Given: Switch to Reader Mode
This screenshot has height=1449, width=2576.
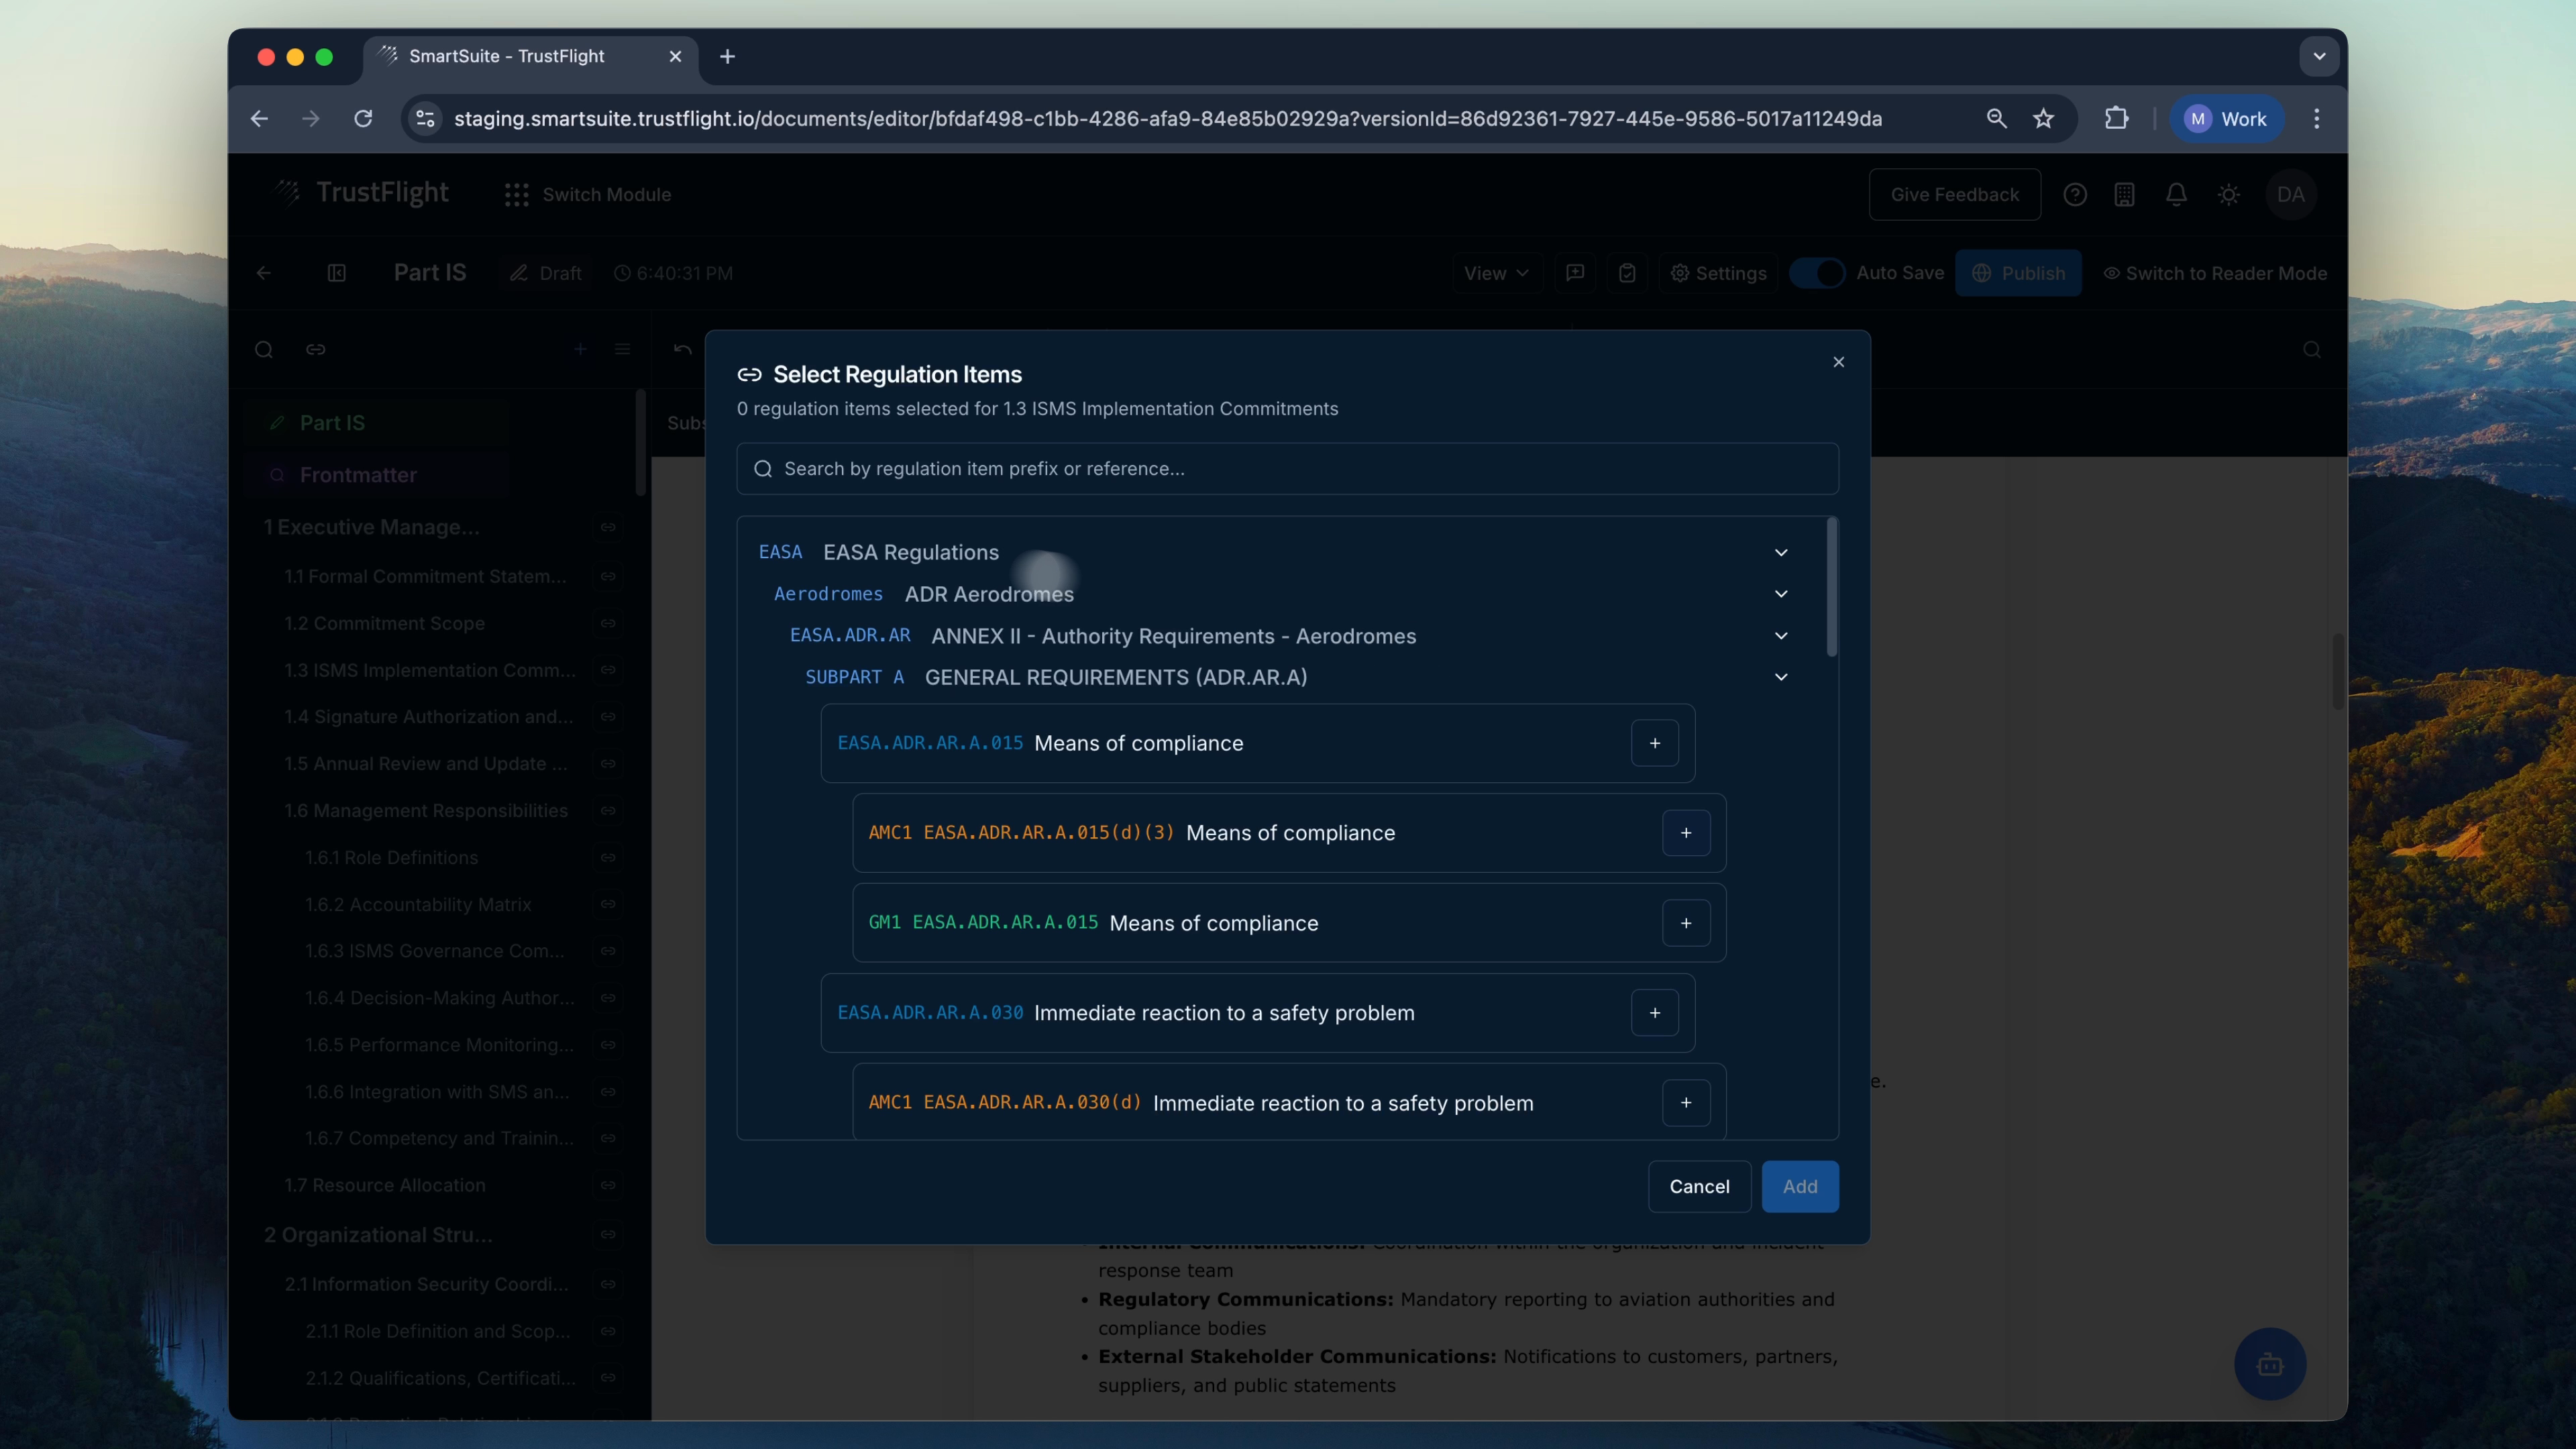Looking at the screenshot, I should coord(2215,273).
